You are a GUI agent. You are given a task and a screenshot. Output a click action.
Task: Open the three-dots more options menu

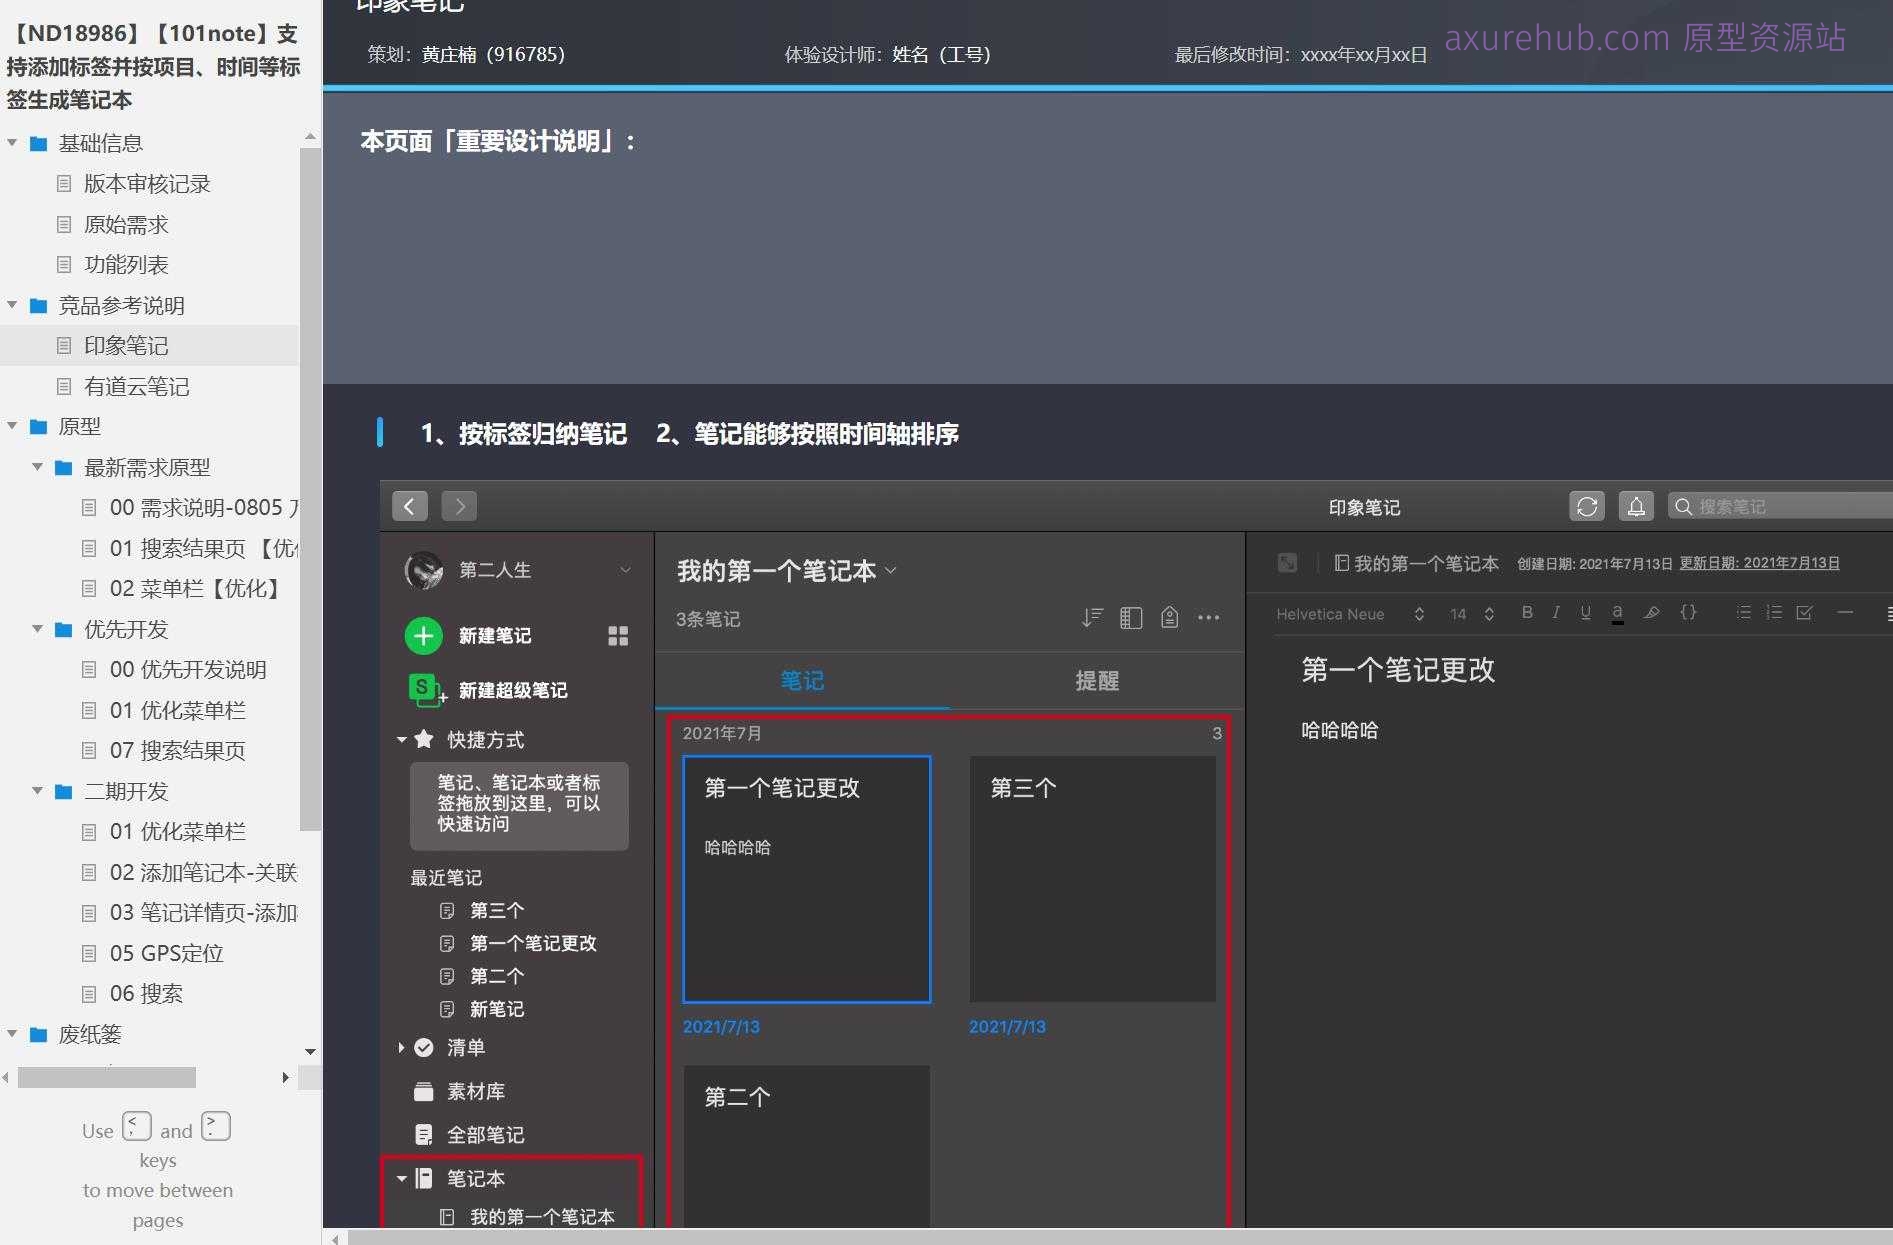tap(1209, 618)
